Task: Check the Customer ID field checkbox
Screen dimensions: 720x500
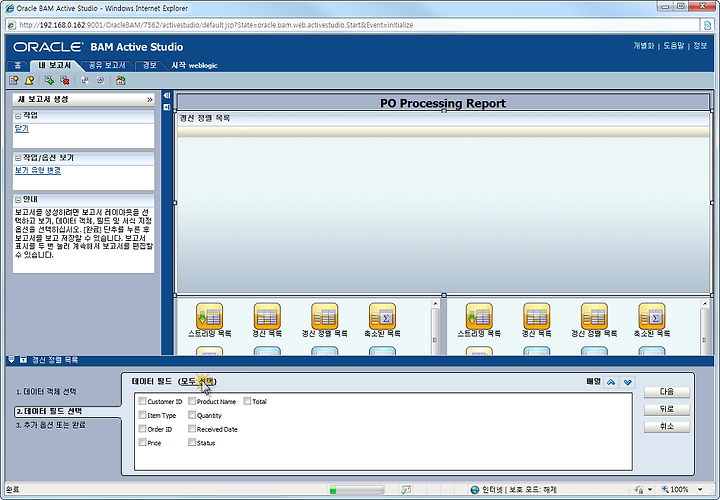Action: point(142,401)
